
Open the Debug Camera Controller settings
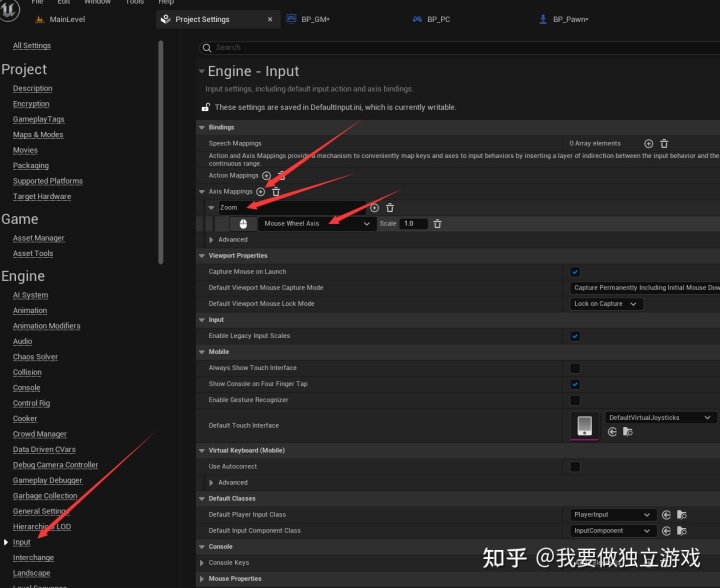56,465
